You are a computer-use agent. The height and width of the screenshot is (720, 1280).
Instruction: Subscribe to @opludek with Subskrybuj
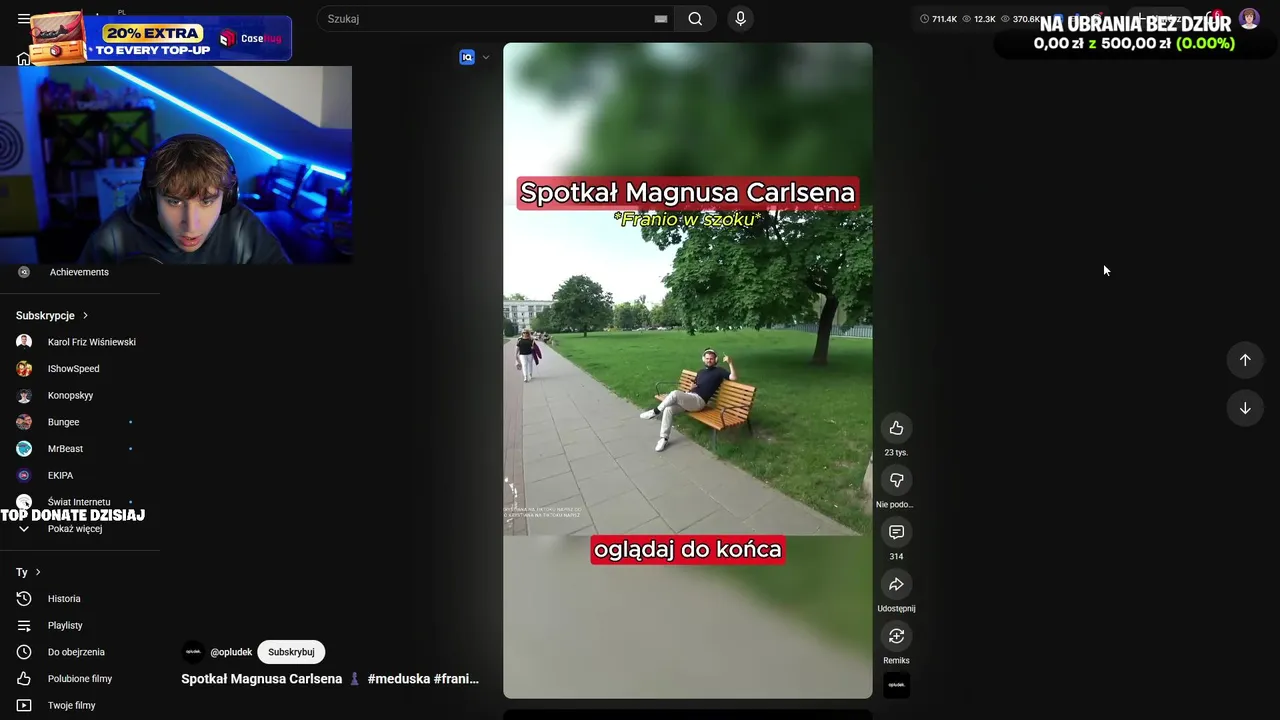(291, 652)
